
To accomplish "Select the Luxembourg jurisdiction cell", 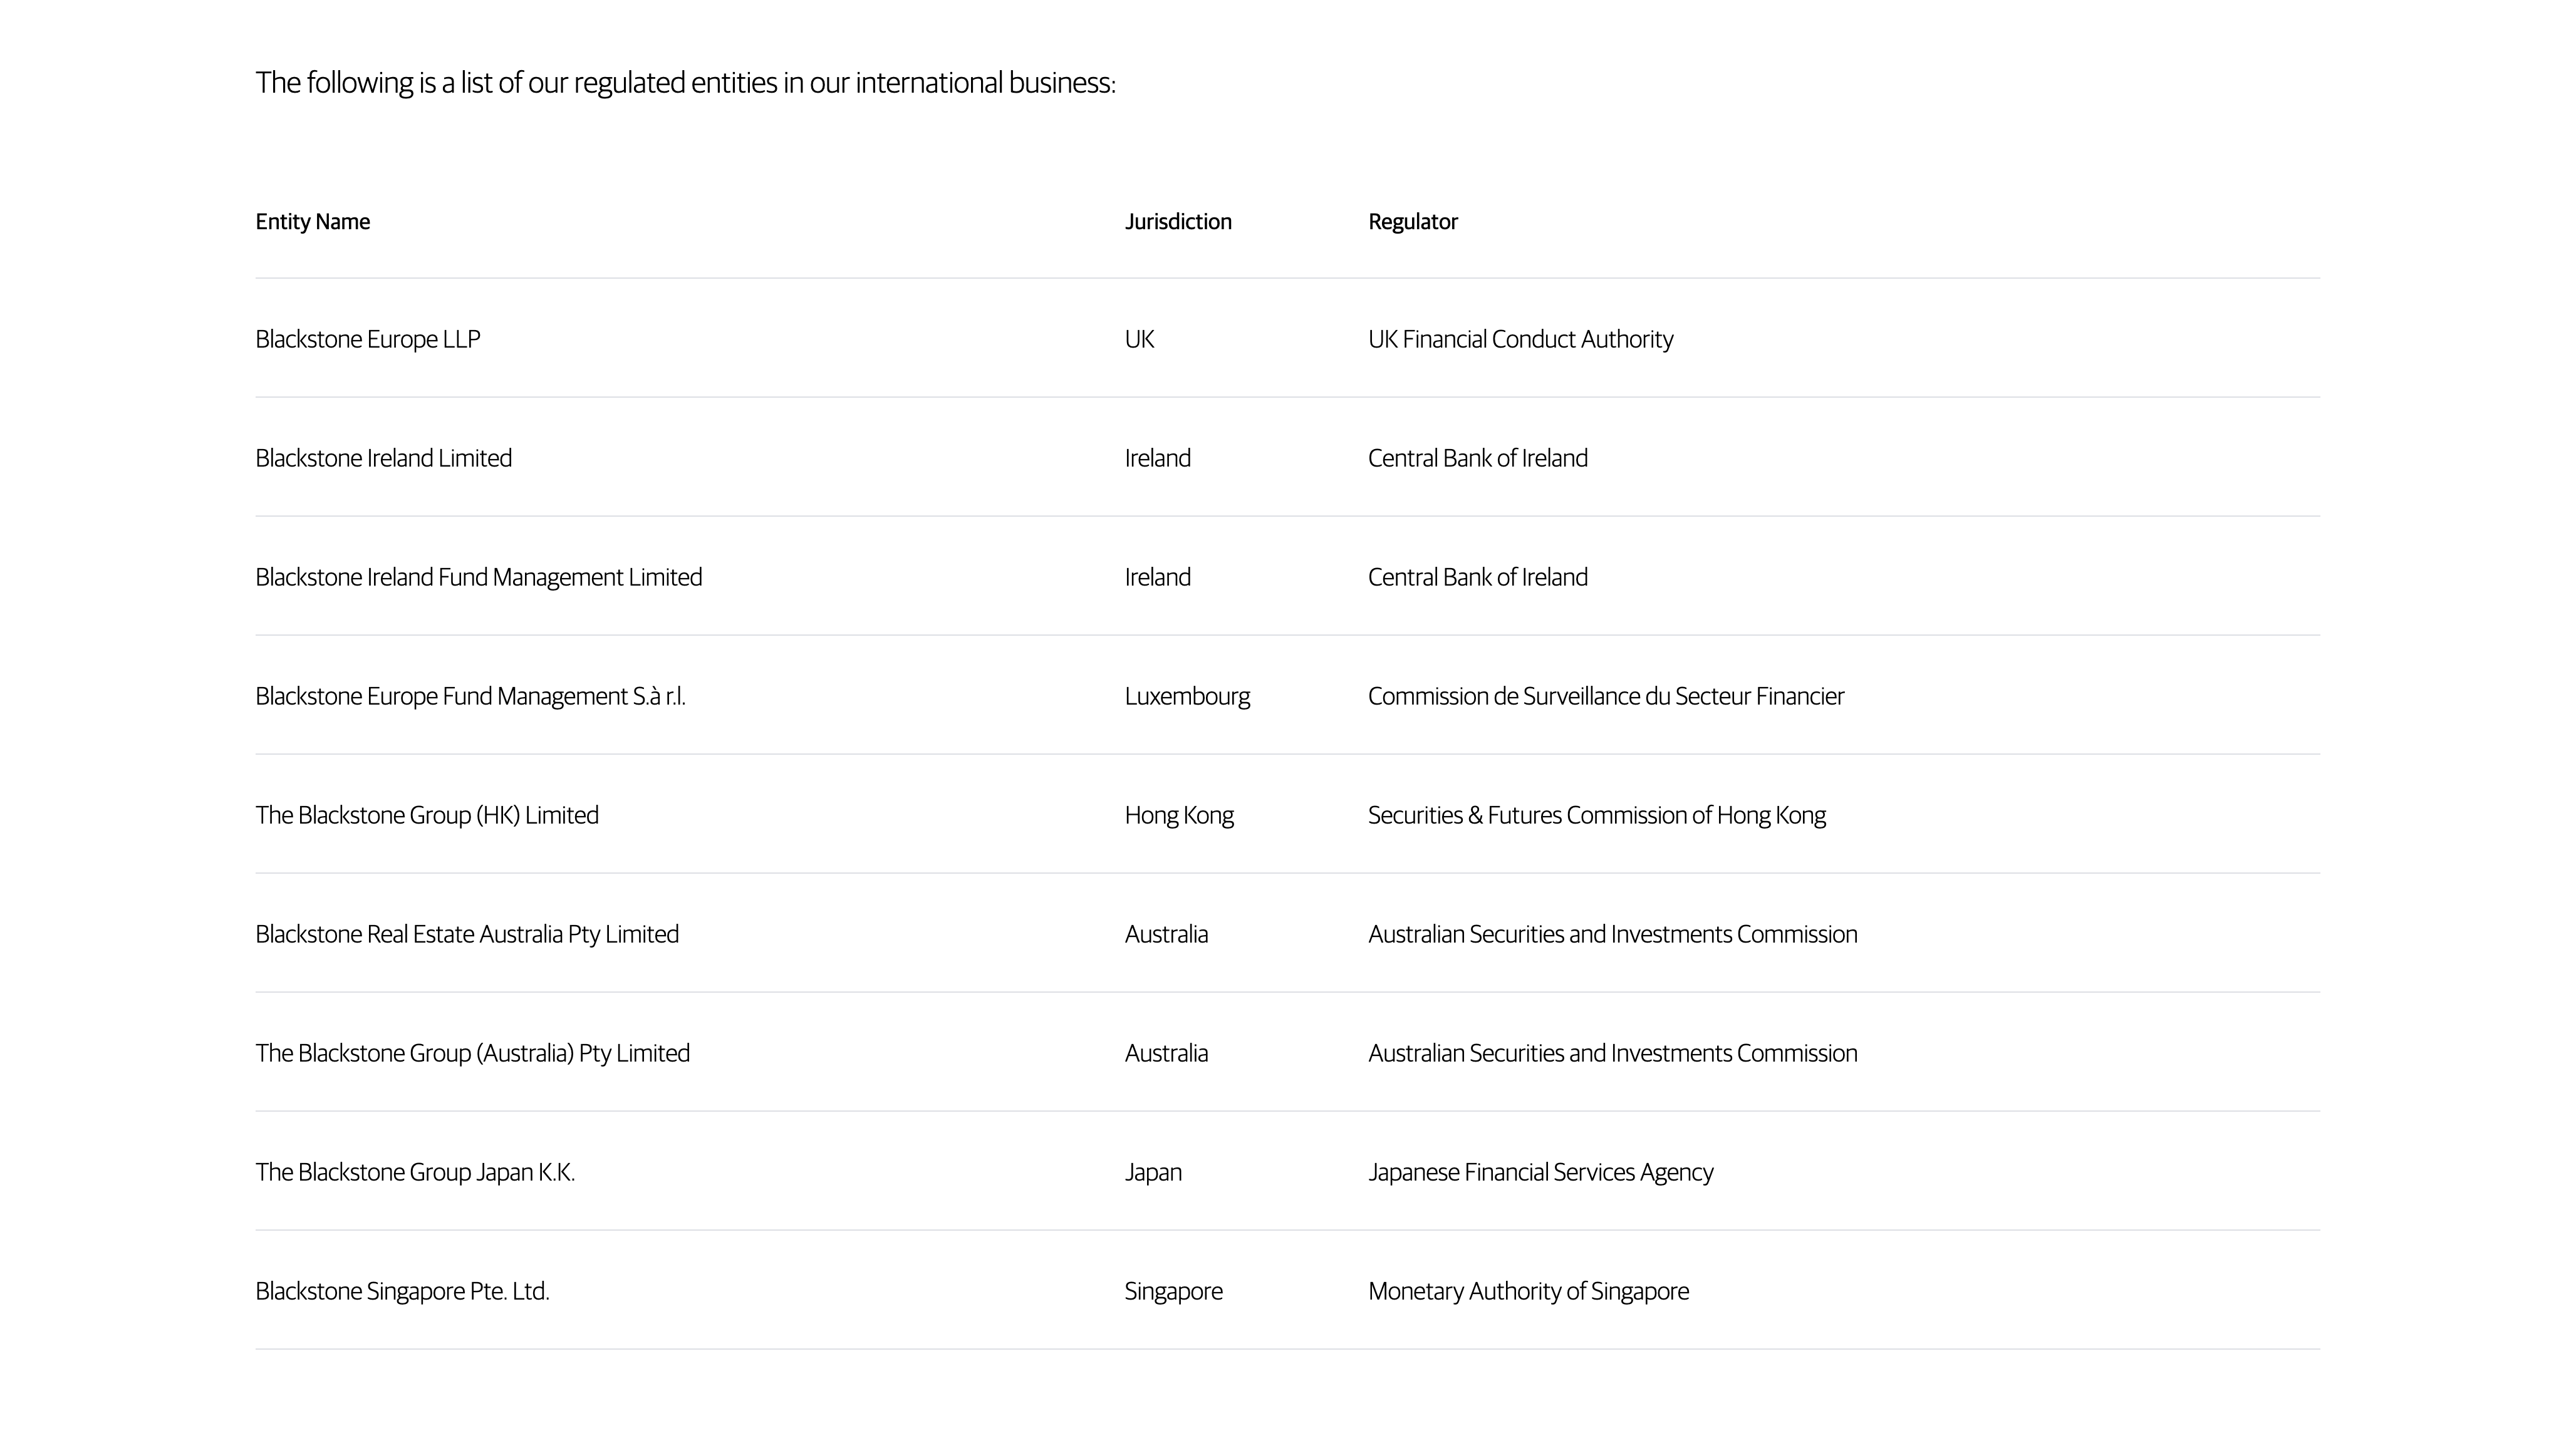I will click(1187, 697).
